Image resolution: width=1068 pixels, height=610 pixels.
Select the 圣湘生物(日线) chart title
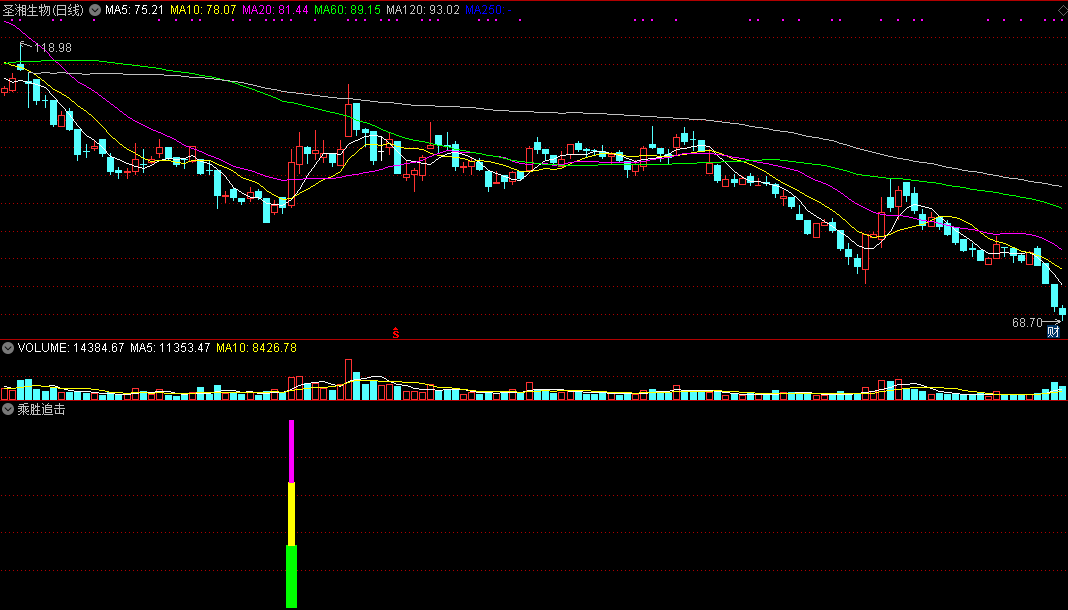point(44,10)
